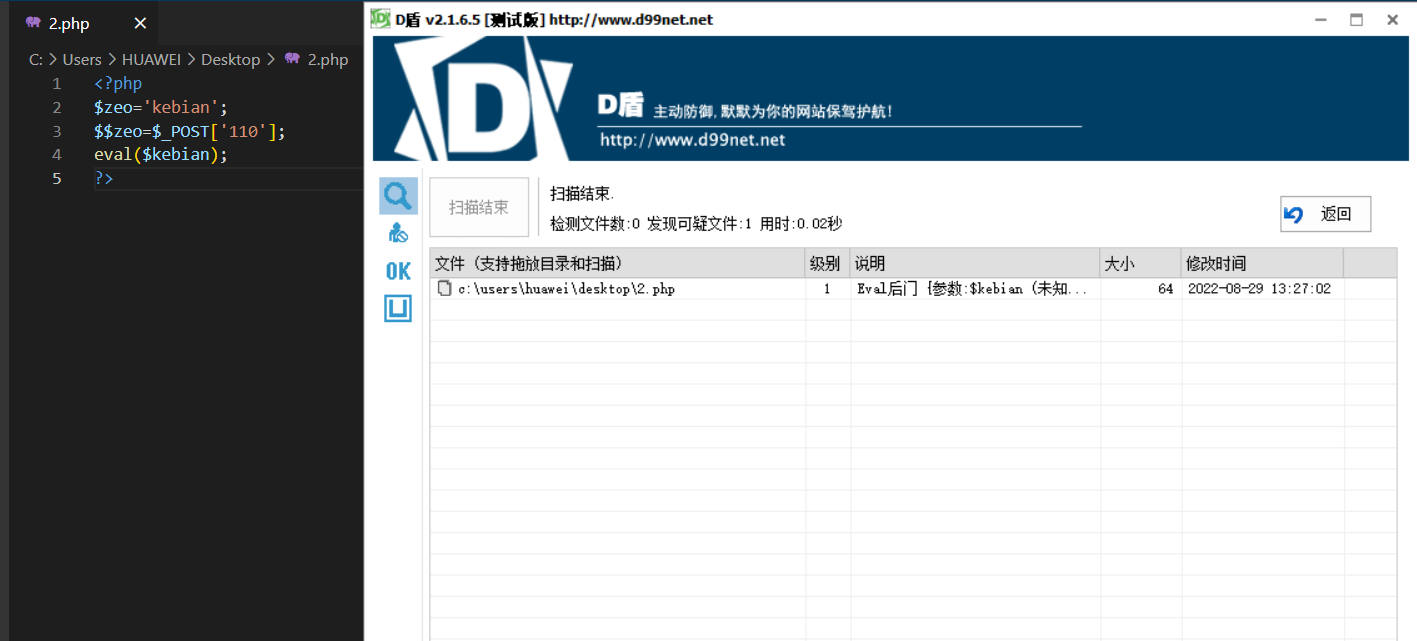Image resolution: width=1417 pixels, height=641 pixels.
Task: Open the http://www.d99net.net banner link
Action: [692, 140]
